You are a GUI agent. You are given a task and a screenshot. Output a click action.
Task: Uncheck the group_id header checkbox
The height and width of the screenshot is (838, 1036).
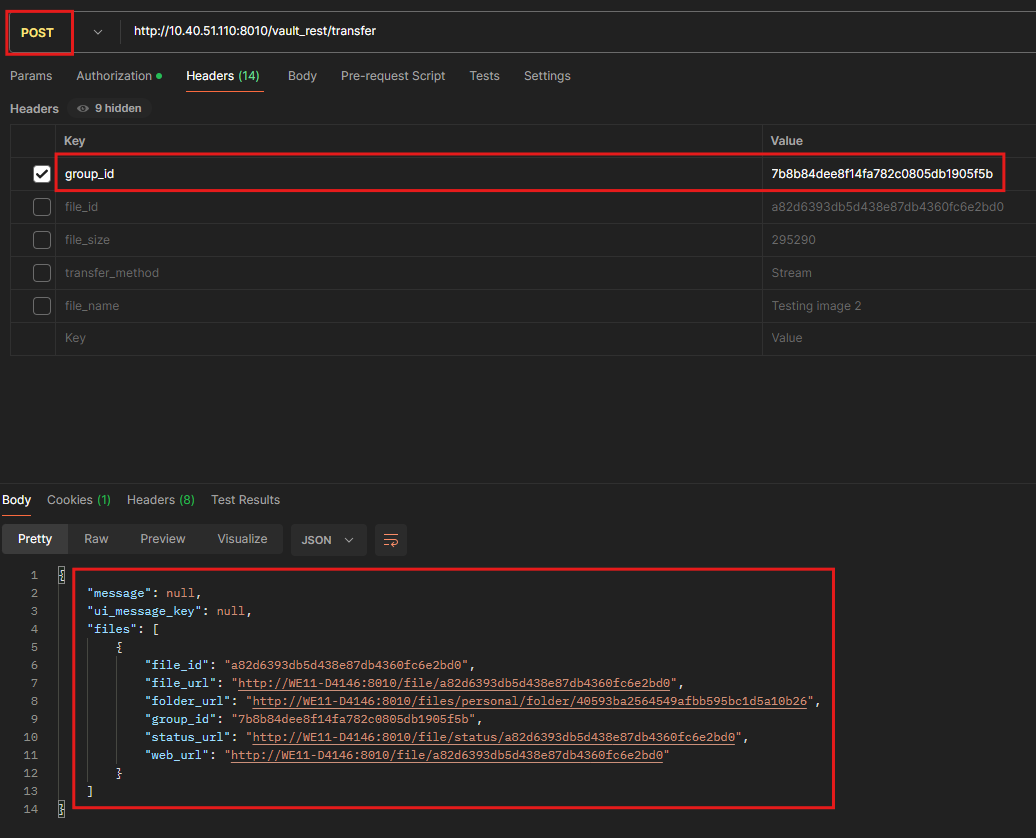point(42,174)
